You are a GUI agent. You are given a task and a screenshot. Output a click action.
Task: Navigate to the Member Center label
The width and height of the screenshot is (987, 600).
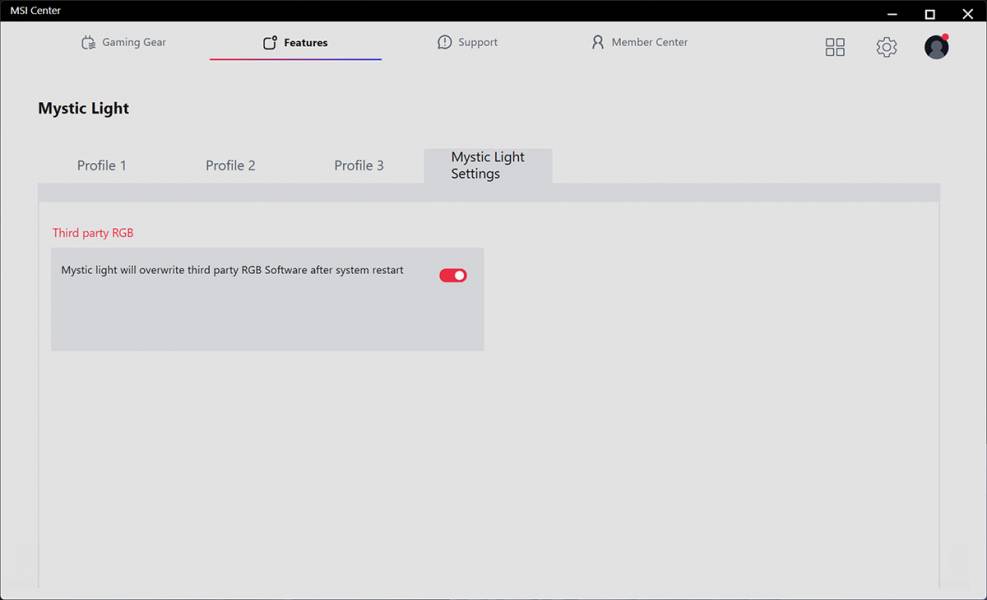click(650, 43)
